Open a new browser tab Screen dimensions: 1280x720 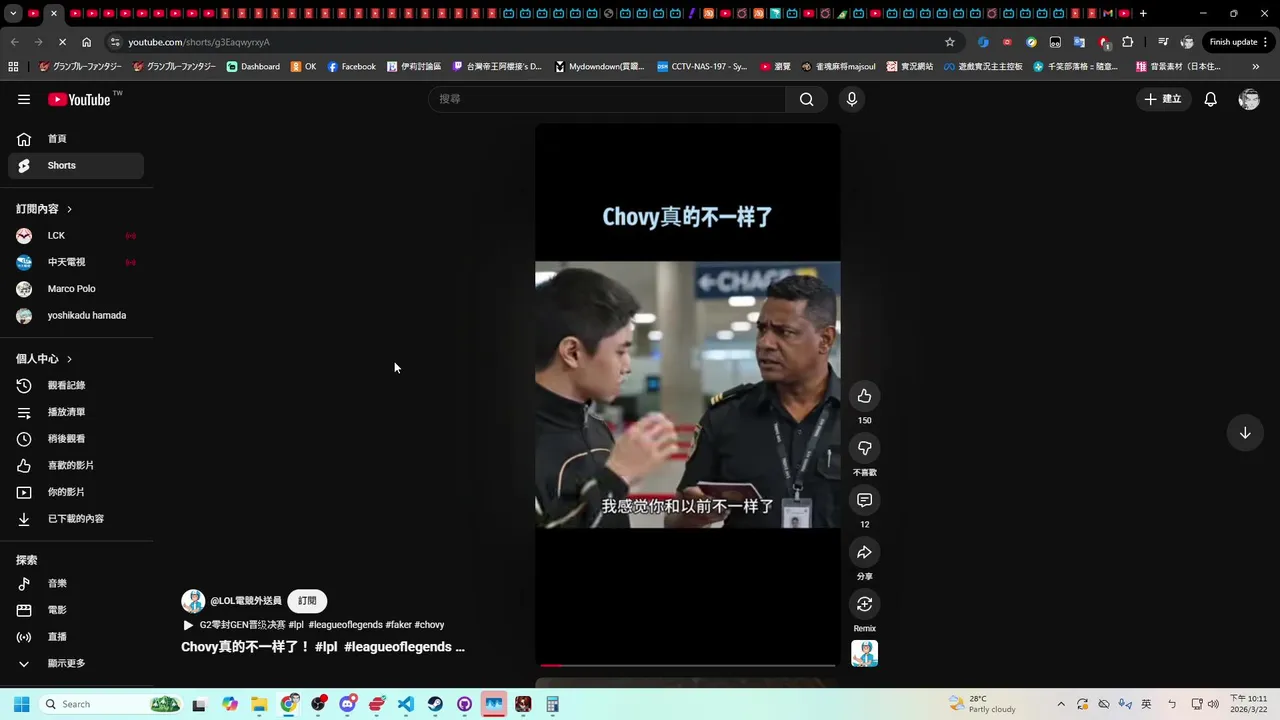pos(1143,13)
